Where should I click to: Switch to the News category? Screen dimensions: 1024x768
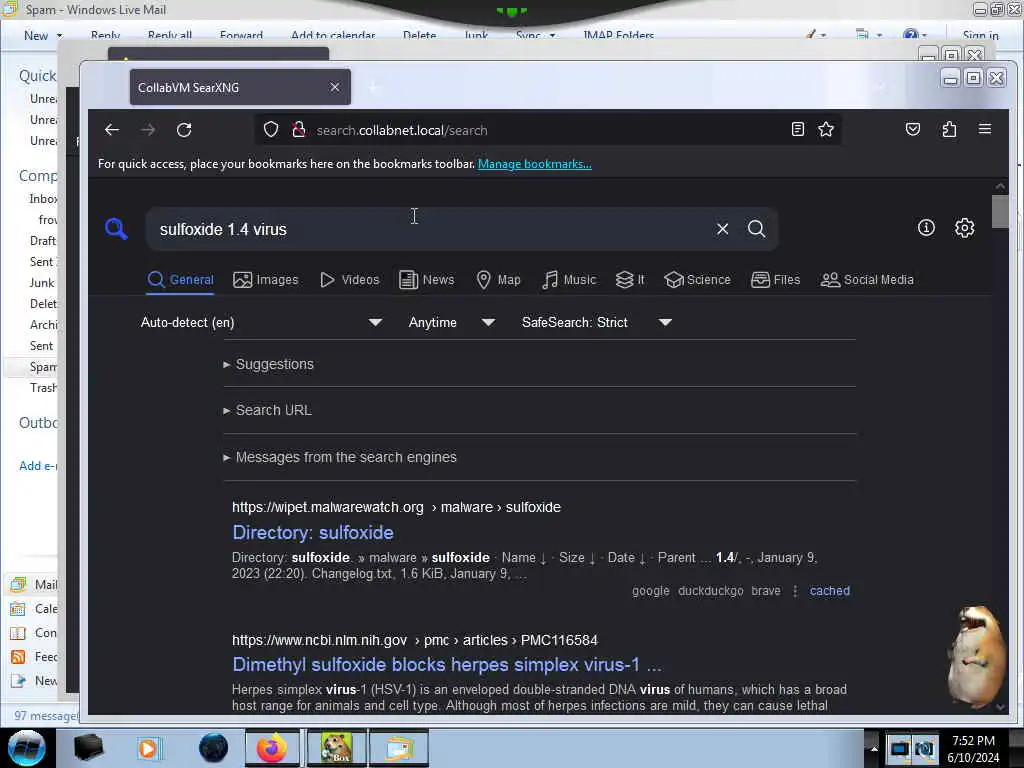(426, 280)
